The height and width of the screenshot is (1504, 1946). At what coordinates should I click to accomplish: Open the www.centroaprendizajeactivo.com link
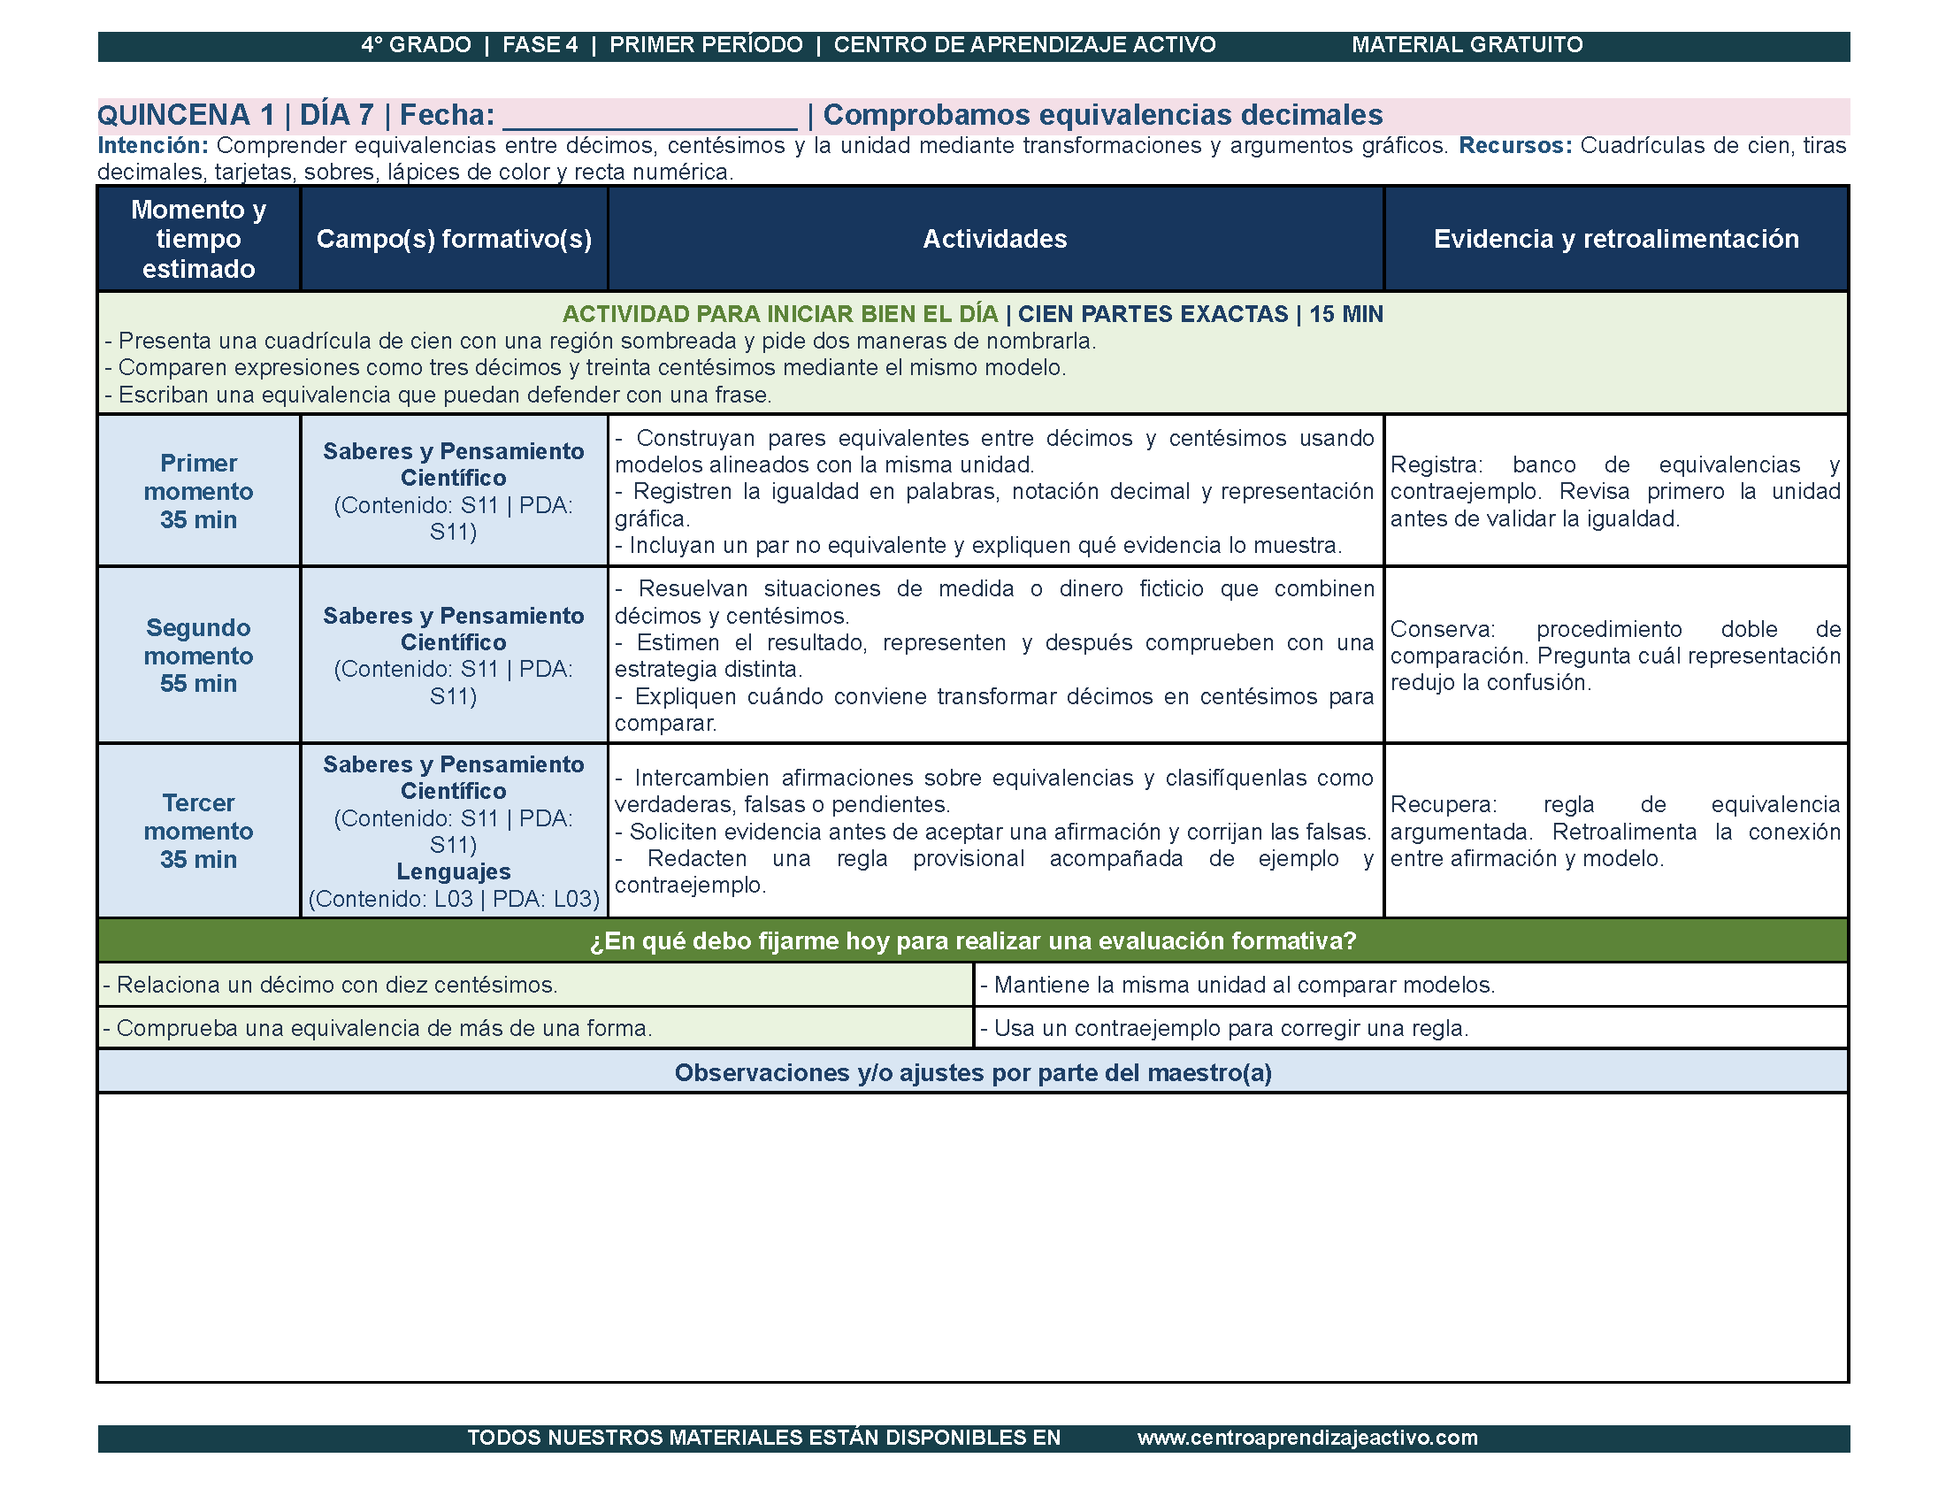[x=1307, y=1438]
